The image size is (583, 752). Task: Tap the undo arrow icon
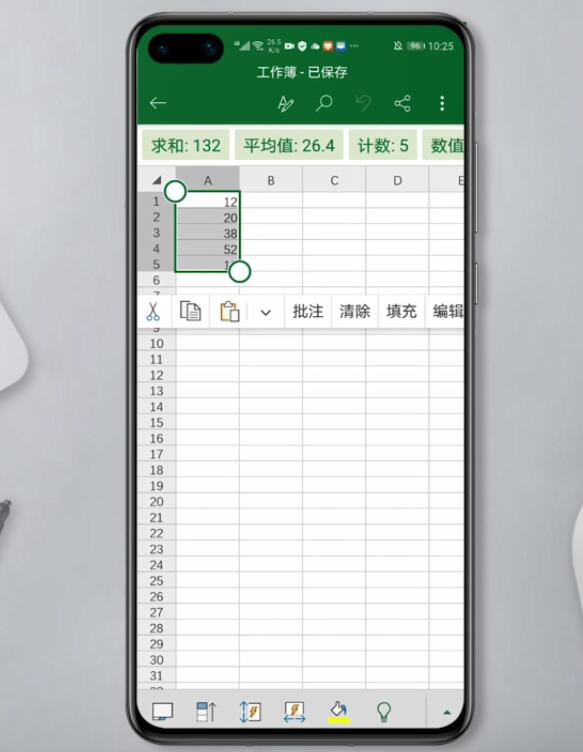363,103
